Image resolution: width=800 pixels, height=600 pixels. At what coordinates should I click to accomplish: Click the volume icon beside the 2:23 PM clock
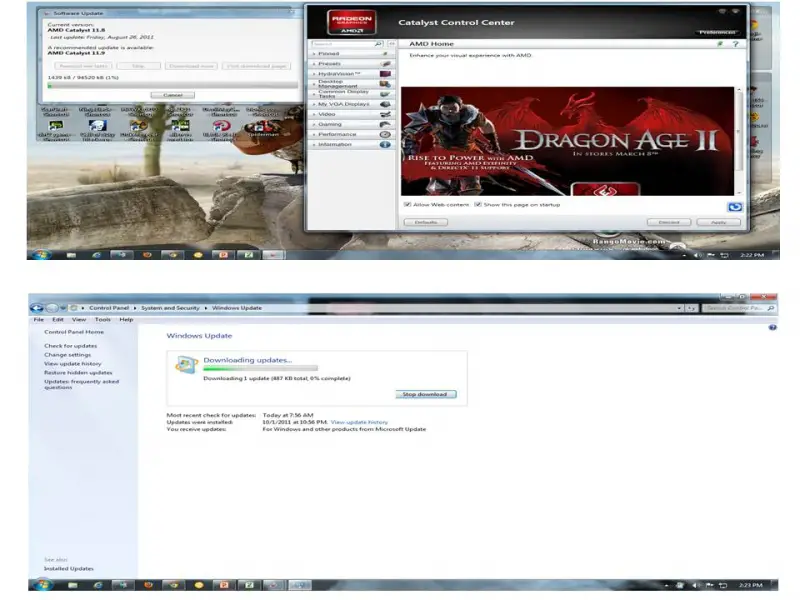point(695,585)
